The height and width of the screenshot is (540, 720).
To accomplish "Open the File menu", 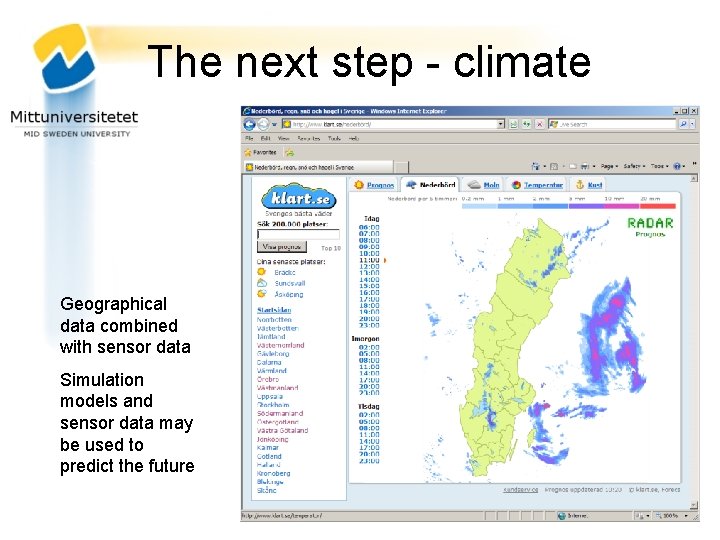I will [x=249, y=138].
